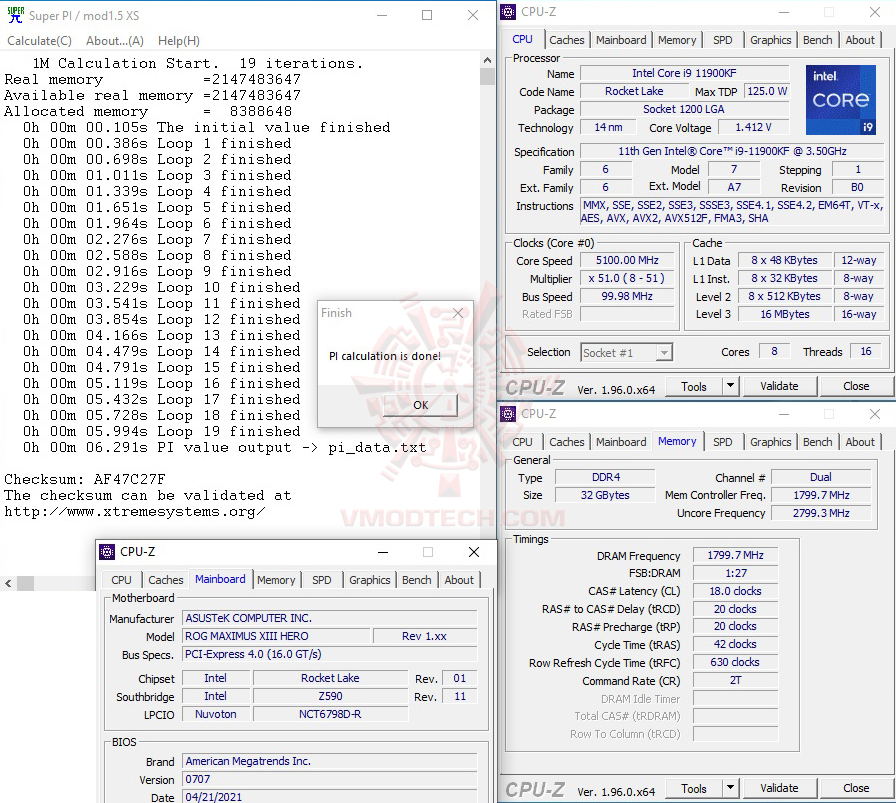Click the Intel Core i9 logo badge

click(x=841, y=100)
